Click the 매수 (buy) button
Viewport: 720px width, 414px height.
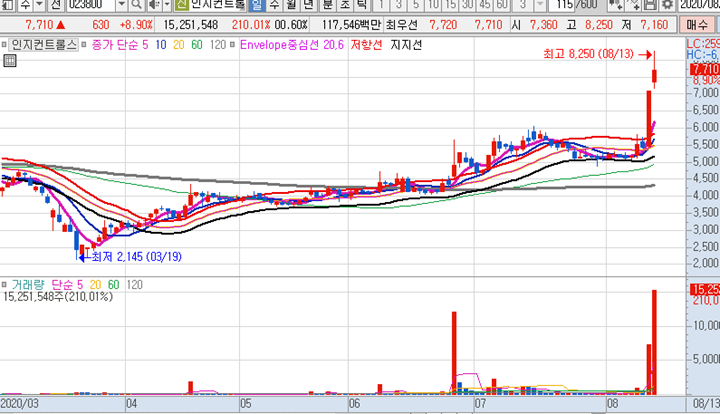698,25
